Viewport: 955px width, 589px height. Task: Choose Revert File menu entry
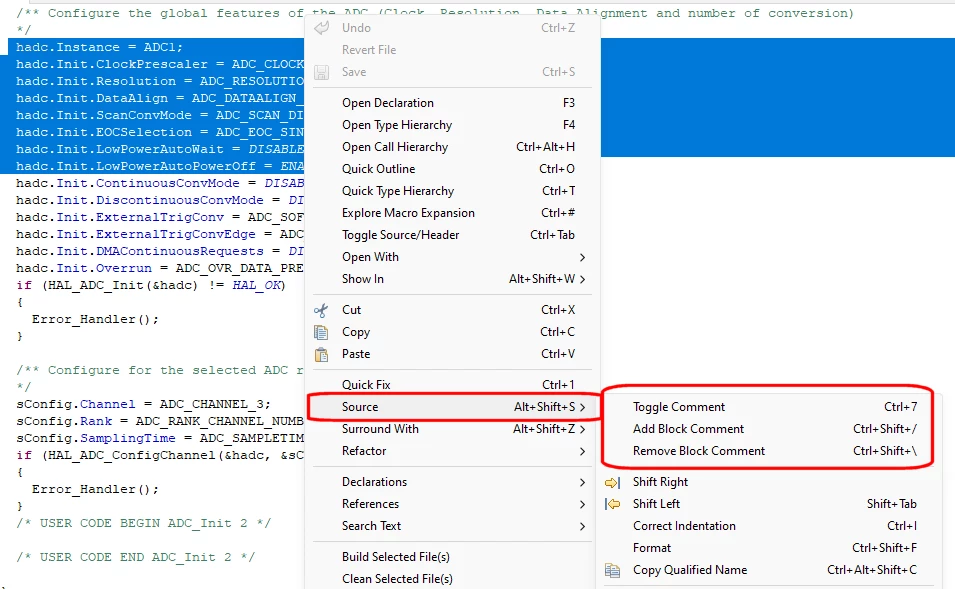(x=452, y=50)
